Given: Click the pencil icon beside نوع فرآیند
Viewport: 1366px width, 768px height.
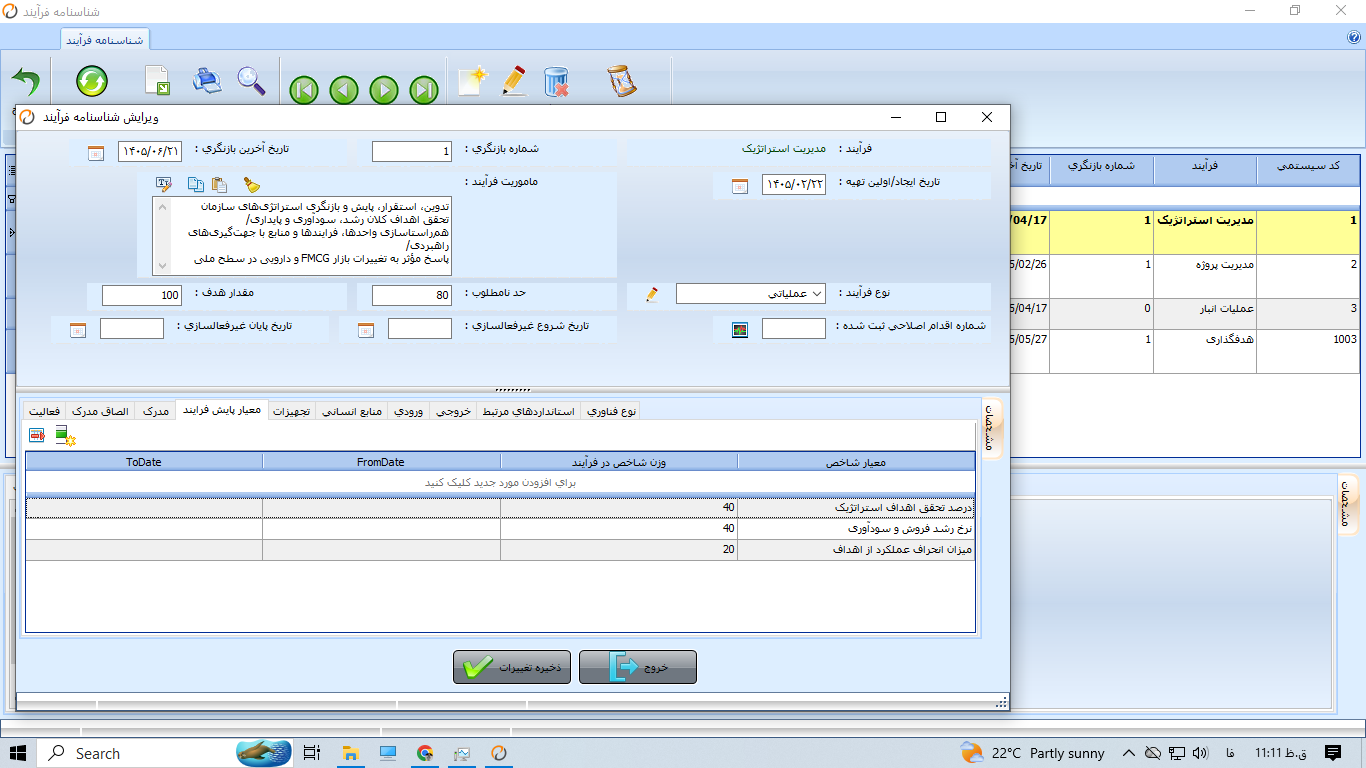Looking at the screenshot, I should [652, 294].
